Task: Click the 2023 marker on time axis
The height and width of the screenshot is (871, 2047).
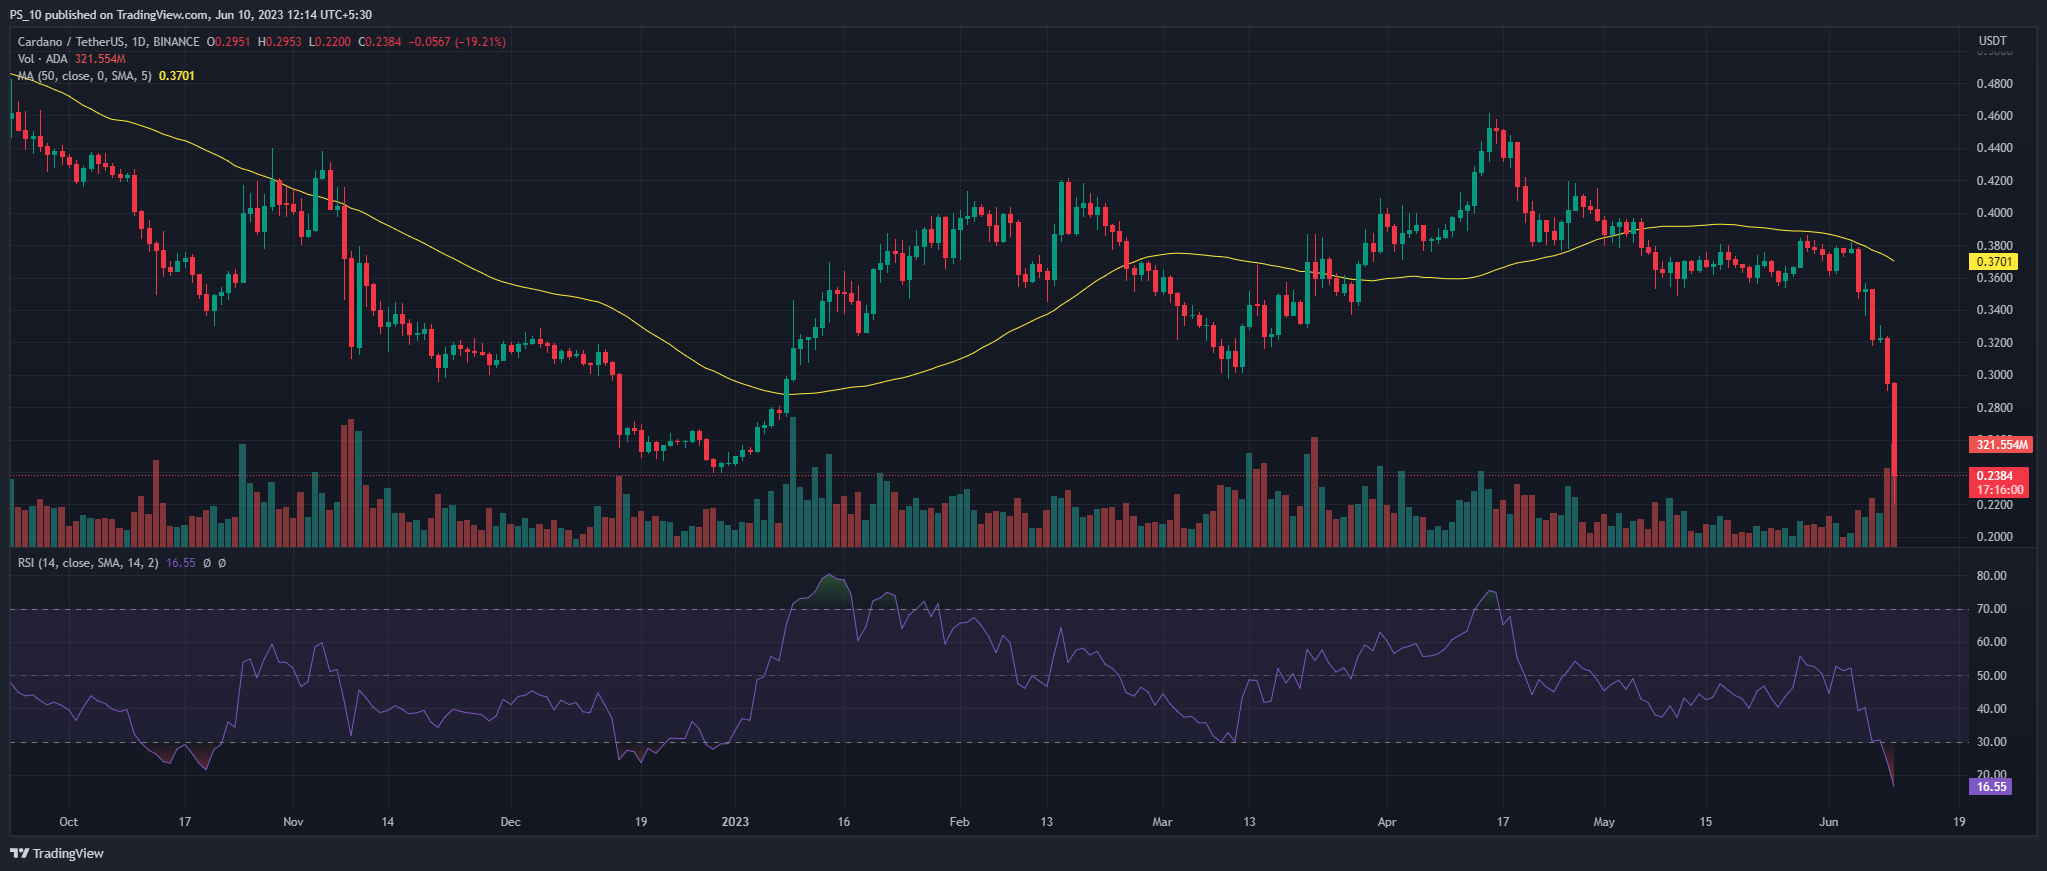Action: click(735, 822)
